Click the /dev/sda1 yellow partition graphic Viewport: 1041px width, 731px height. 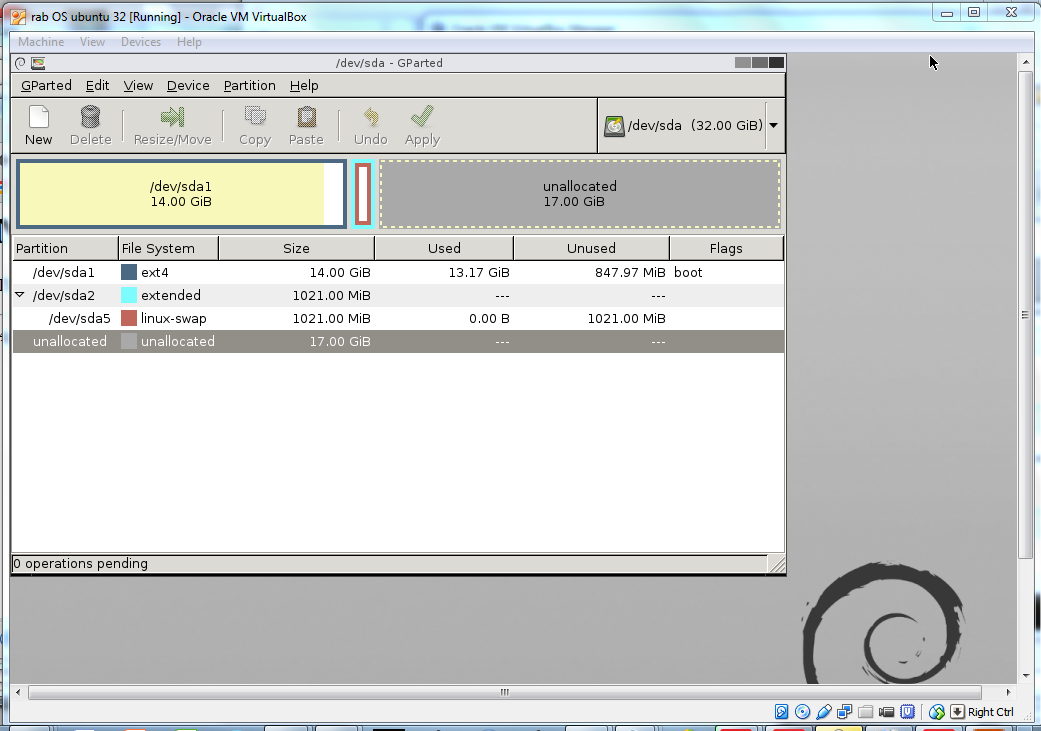point(180,194)
